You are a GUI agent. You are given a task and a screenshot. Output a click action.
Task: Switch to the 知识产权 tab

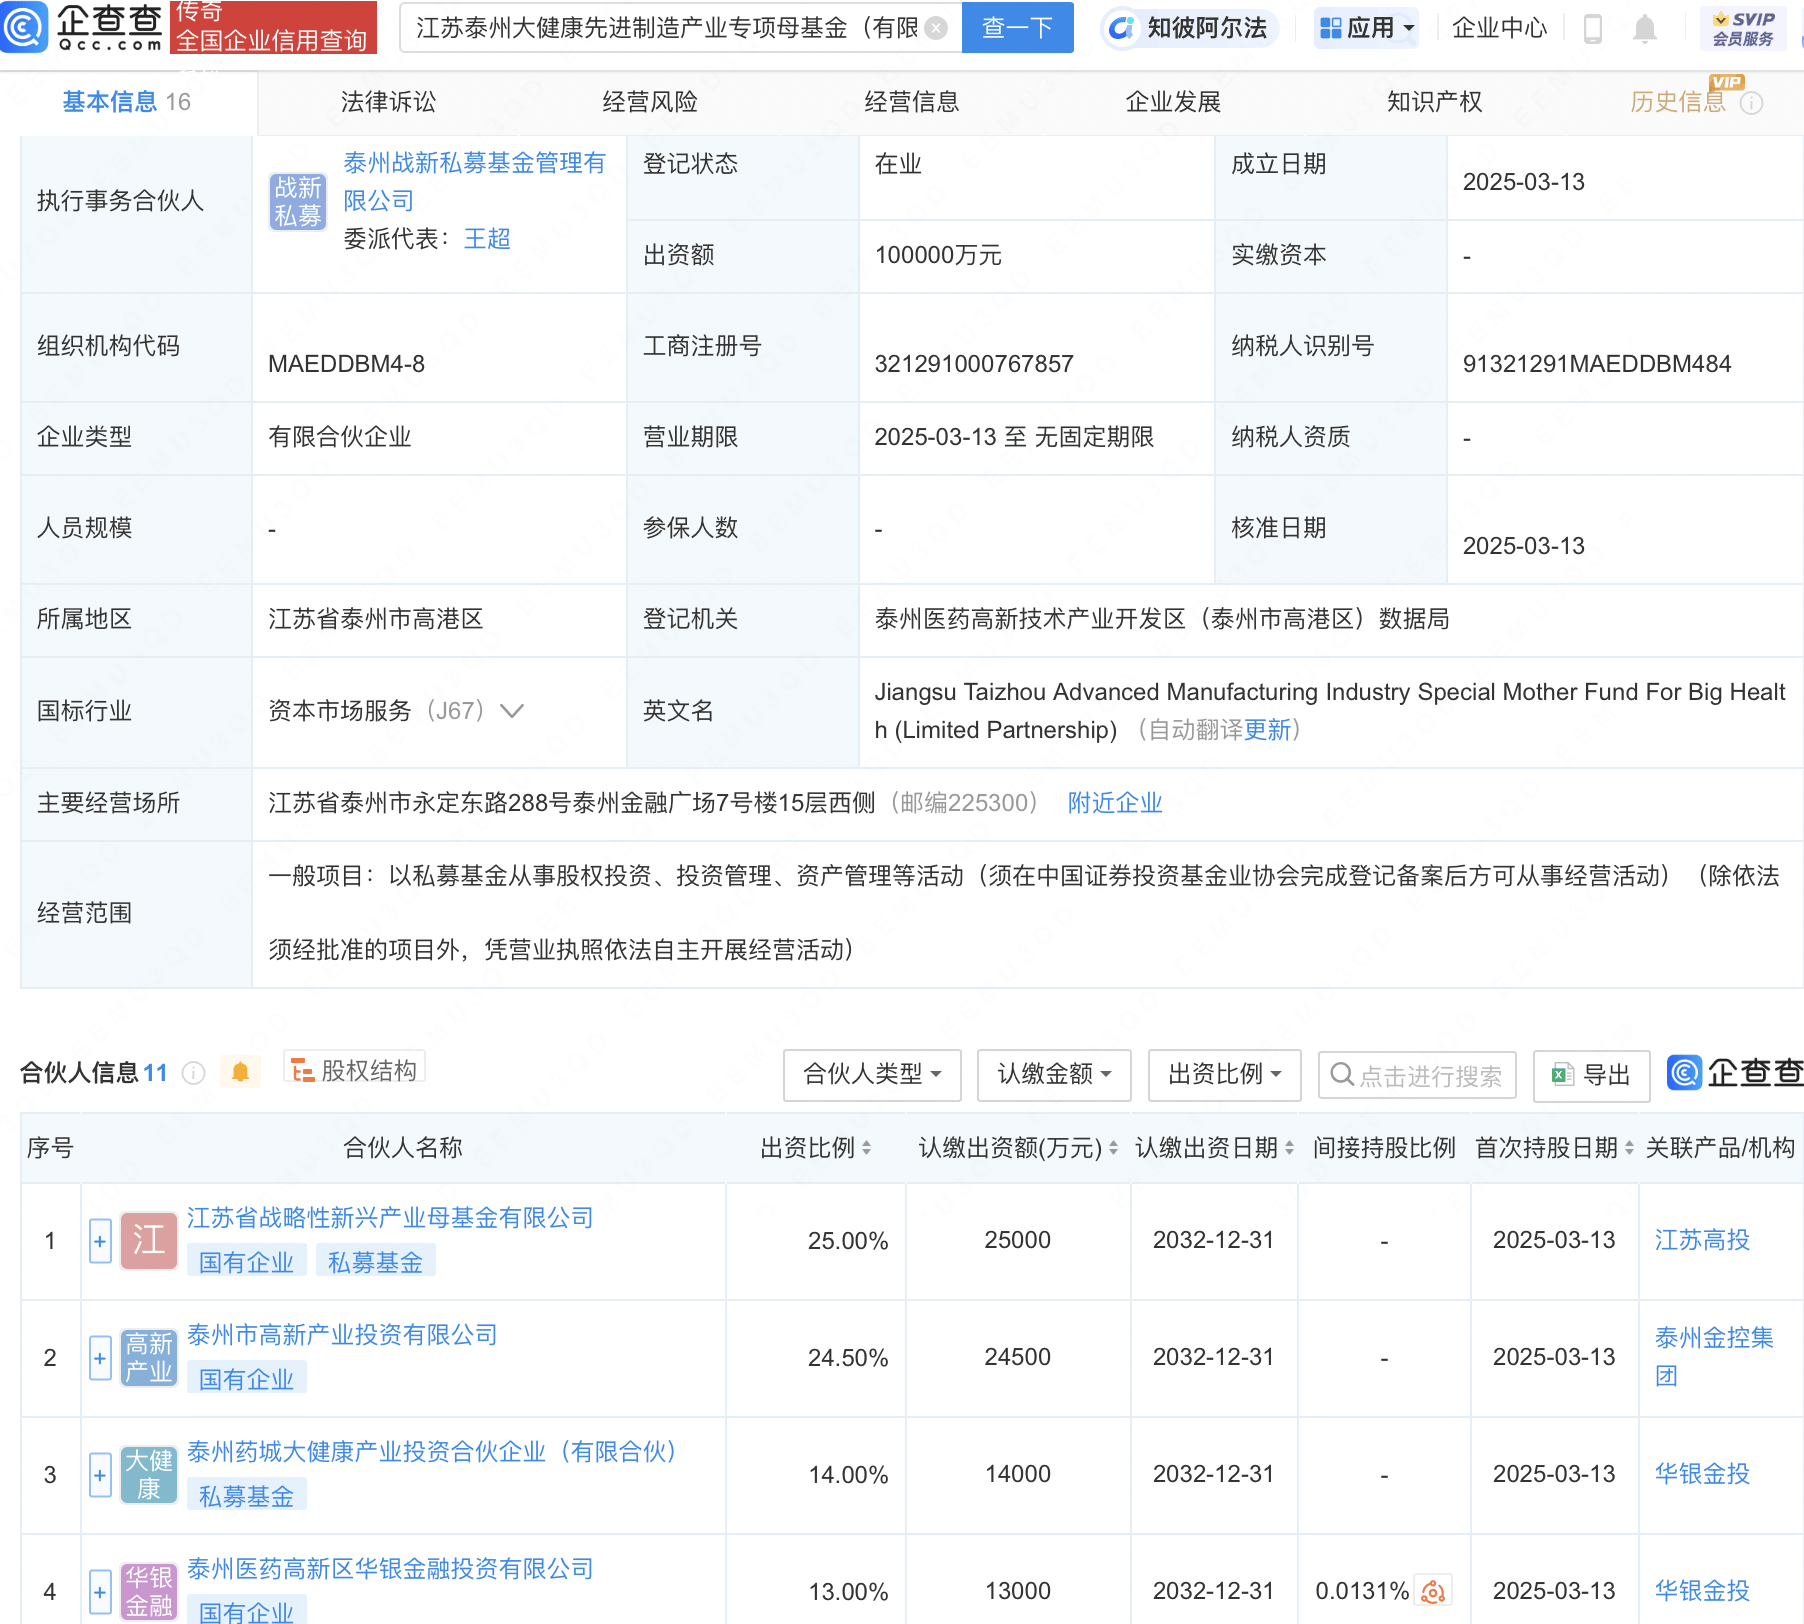[x=1434, y=102]
